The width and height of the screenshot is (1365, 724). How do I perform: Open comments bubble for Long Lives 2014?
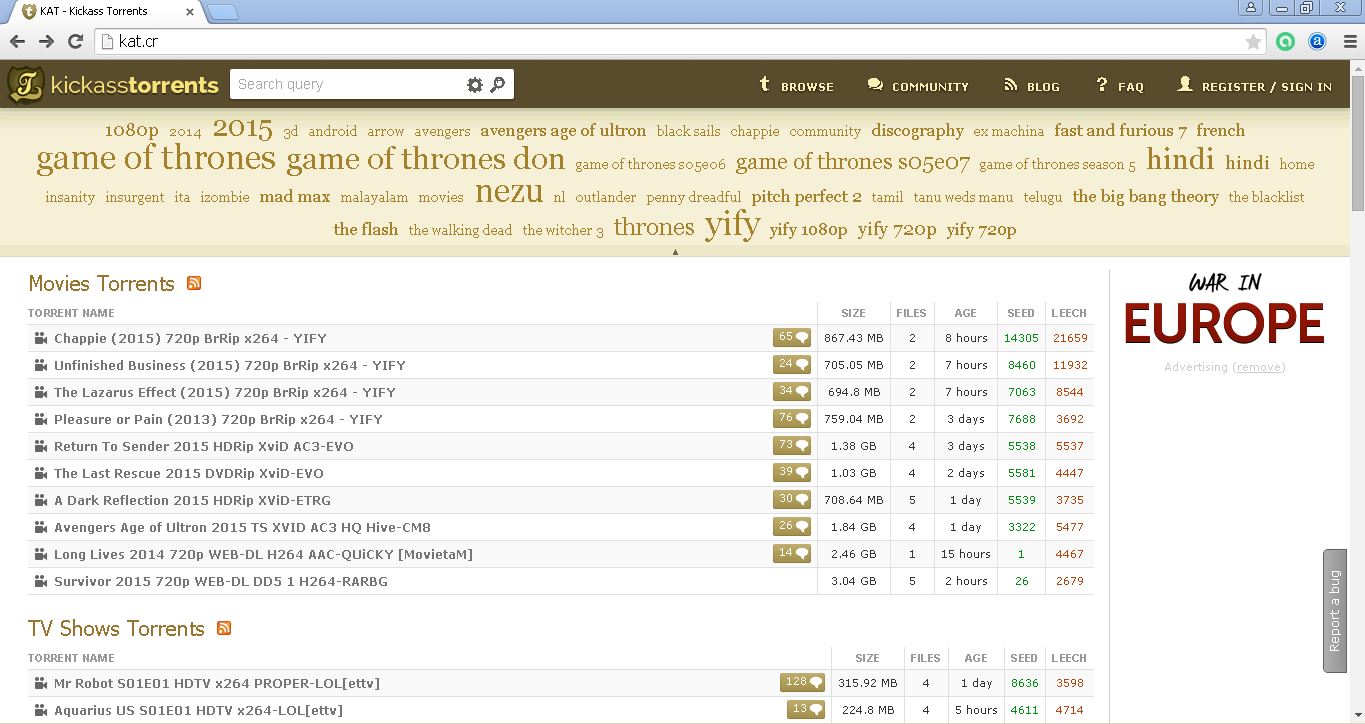pos(792,554)
